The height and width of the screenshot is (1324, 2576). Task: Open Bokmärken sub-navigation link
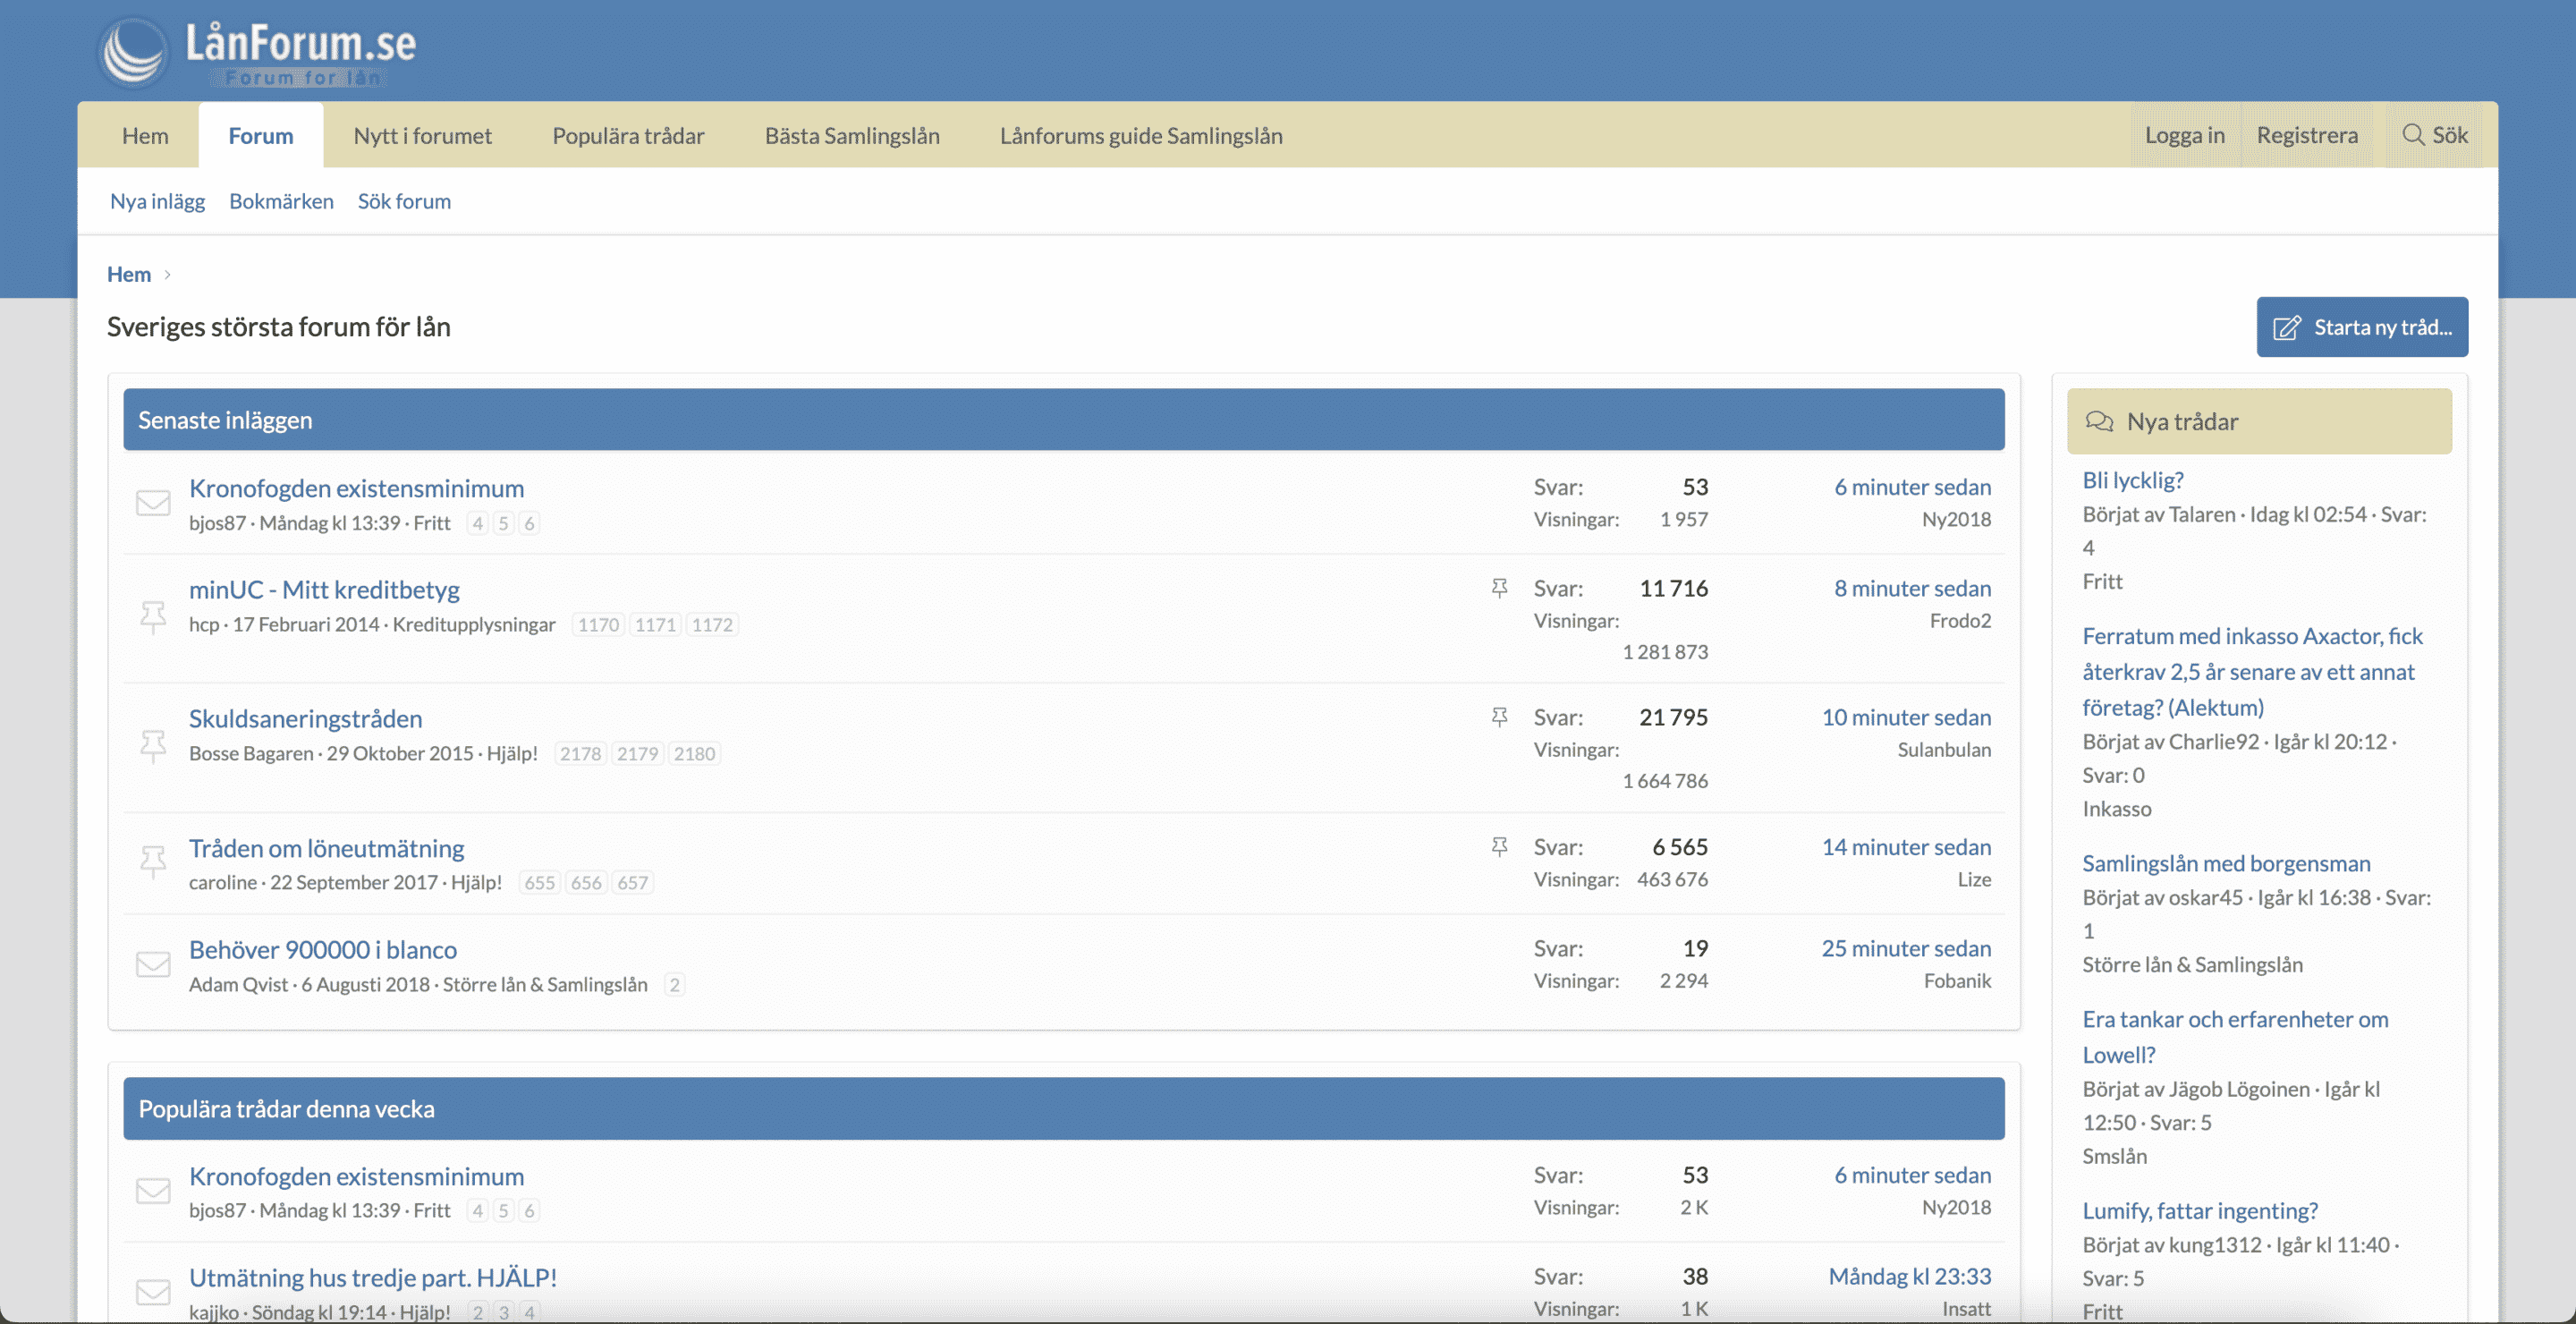(x=281, y=201)
